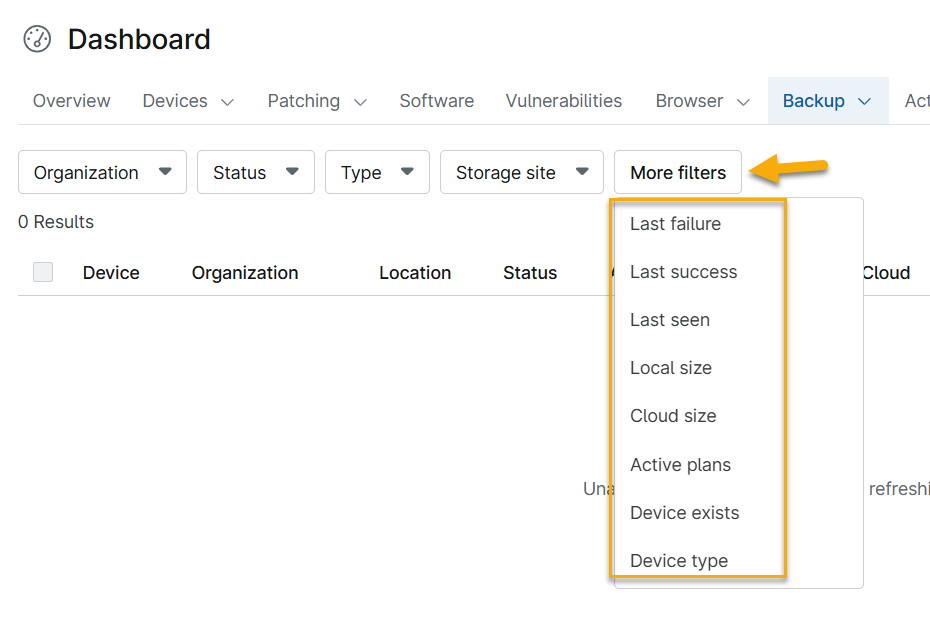The height and width of the screenshot is (626, 930).
Task: Select Device type filter option
Action: pyautogui.click(x=678, y=561)
